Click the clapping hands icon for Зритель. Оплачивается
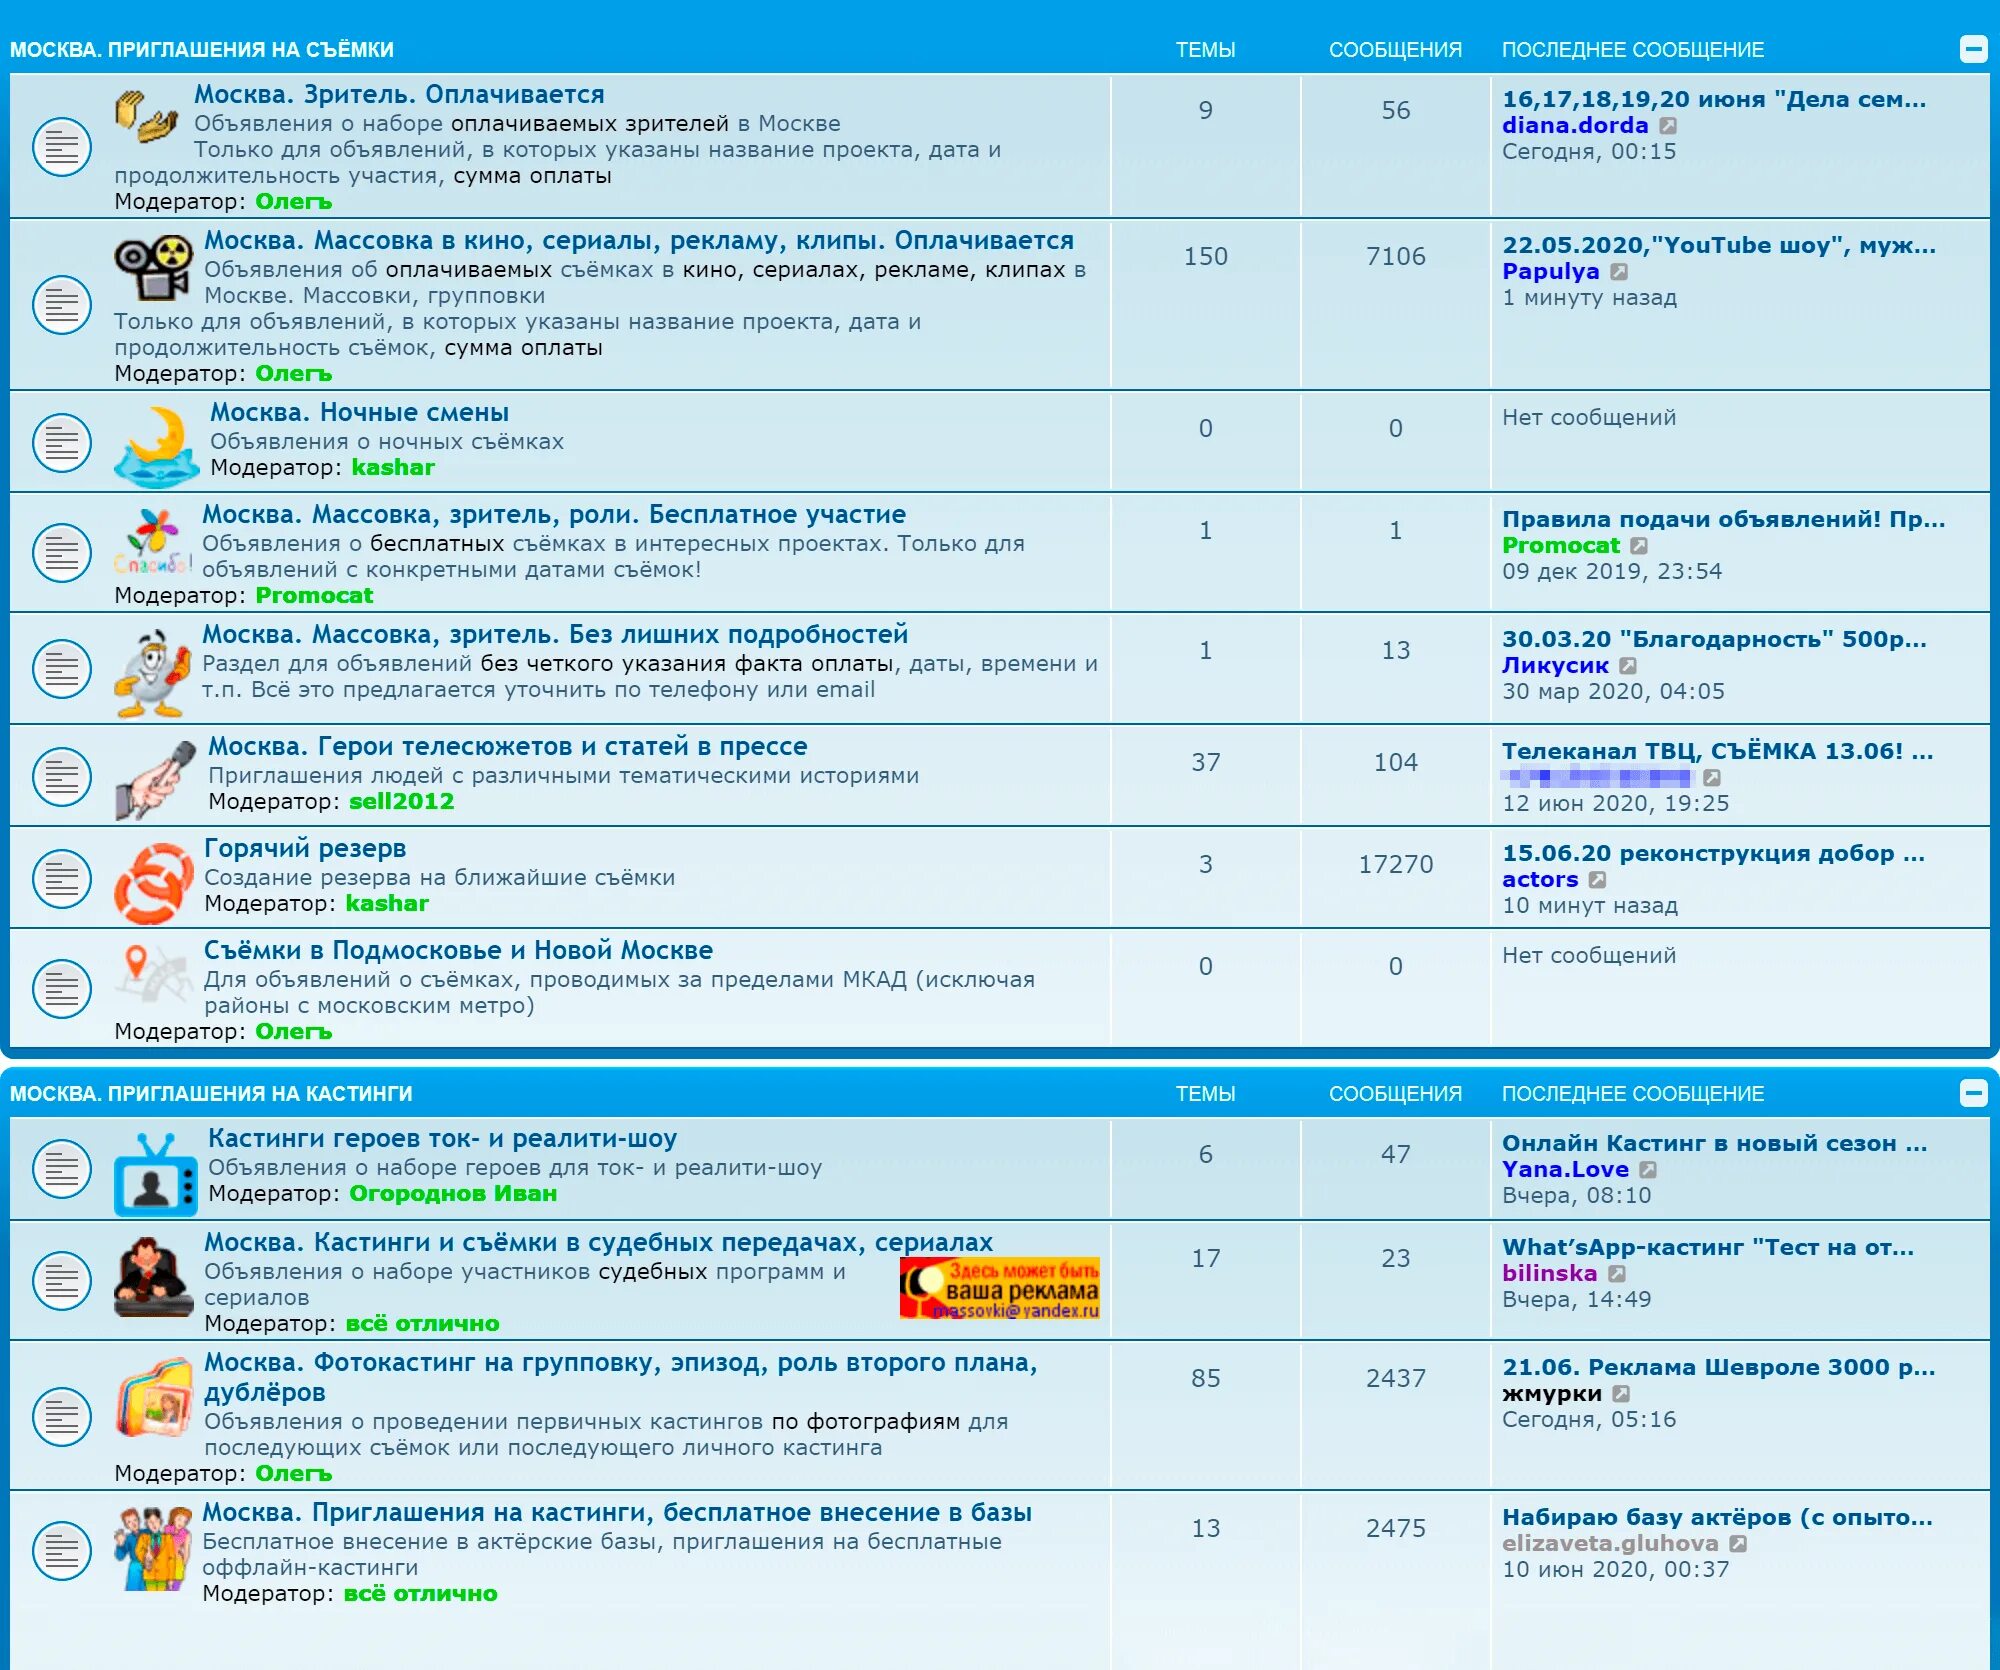2000x1670 pixels. 146,116
